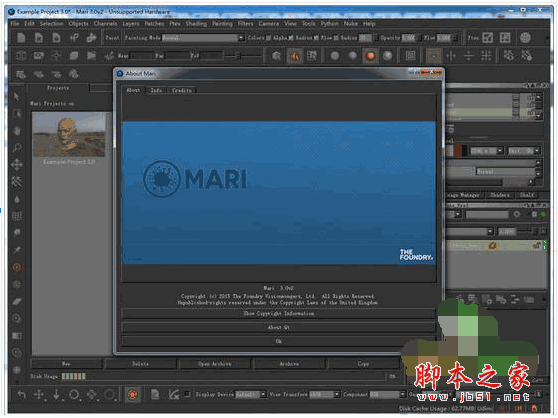This screenshot has width=558, height=418.
Task: Switch to the Credits tab in About Mari
Action: click(x=182, y=90)
